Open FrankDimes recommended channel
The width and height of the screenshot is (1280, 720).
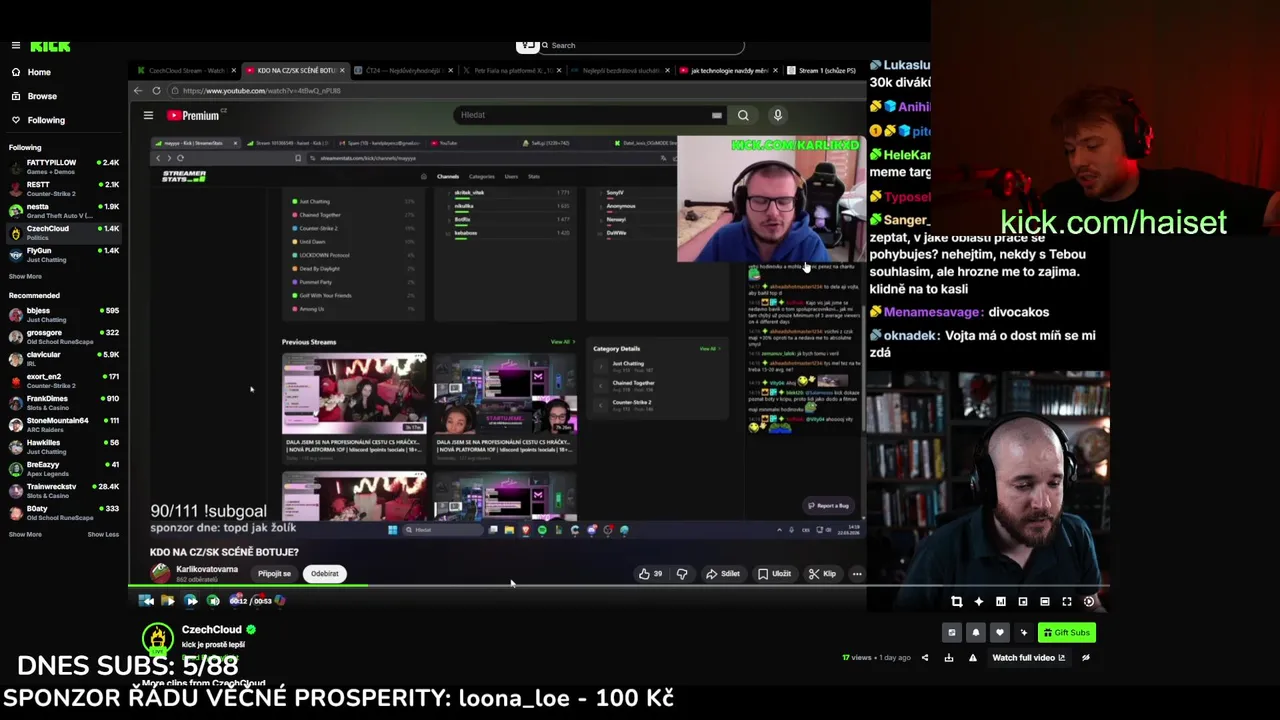64,402
